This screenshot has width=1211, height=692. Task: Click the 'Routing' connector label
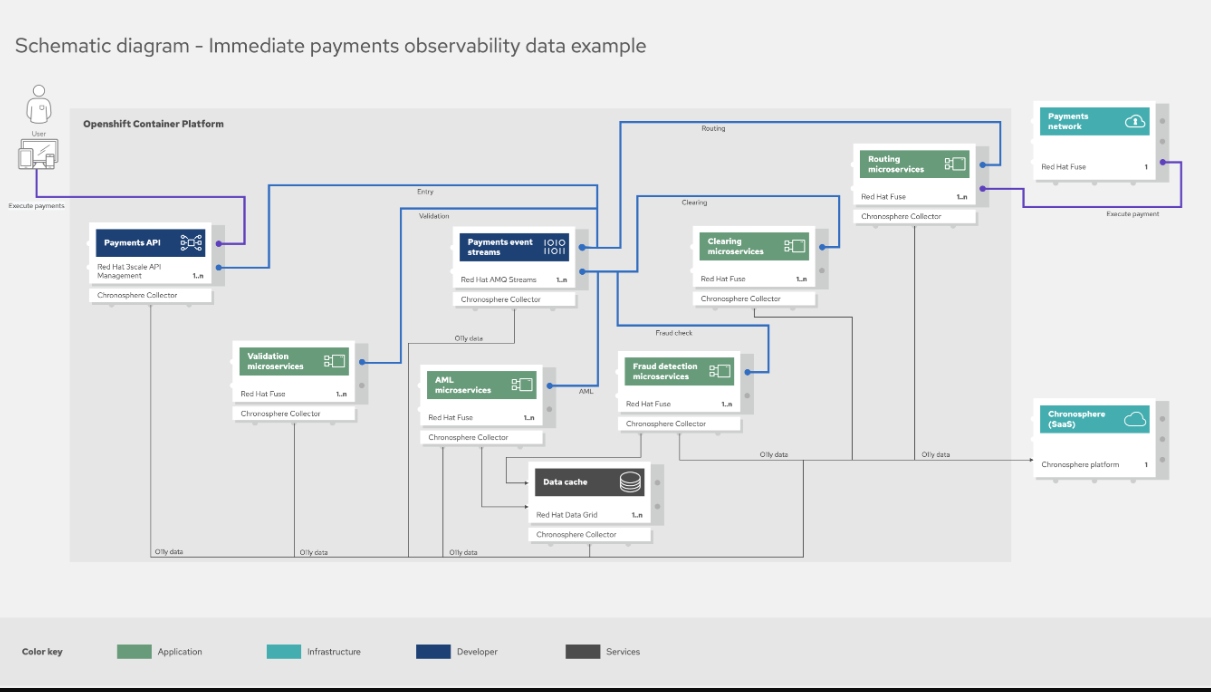click(713, 128)
